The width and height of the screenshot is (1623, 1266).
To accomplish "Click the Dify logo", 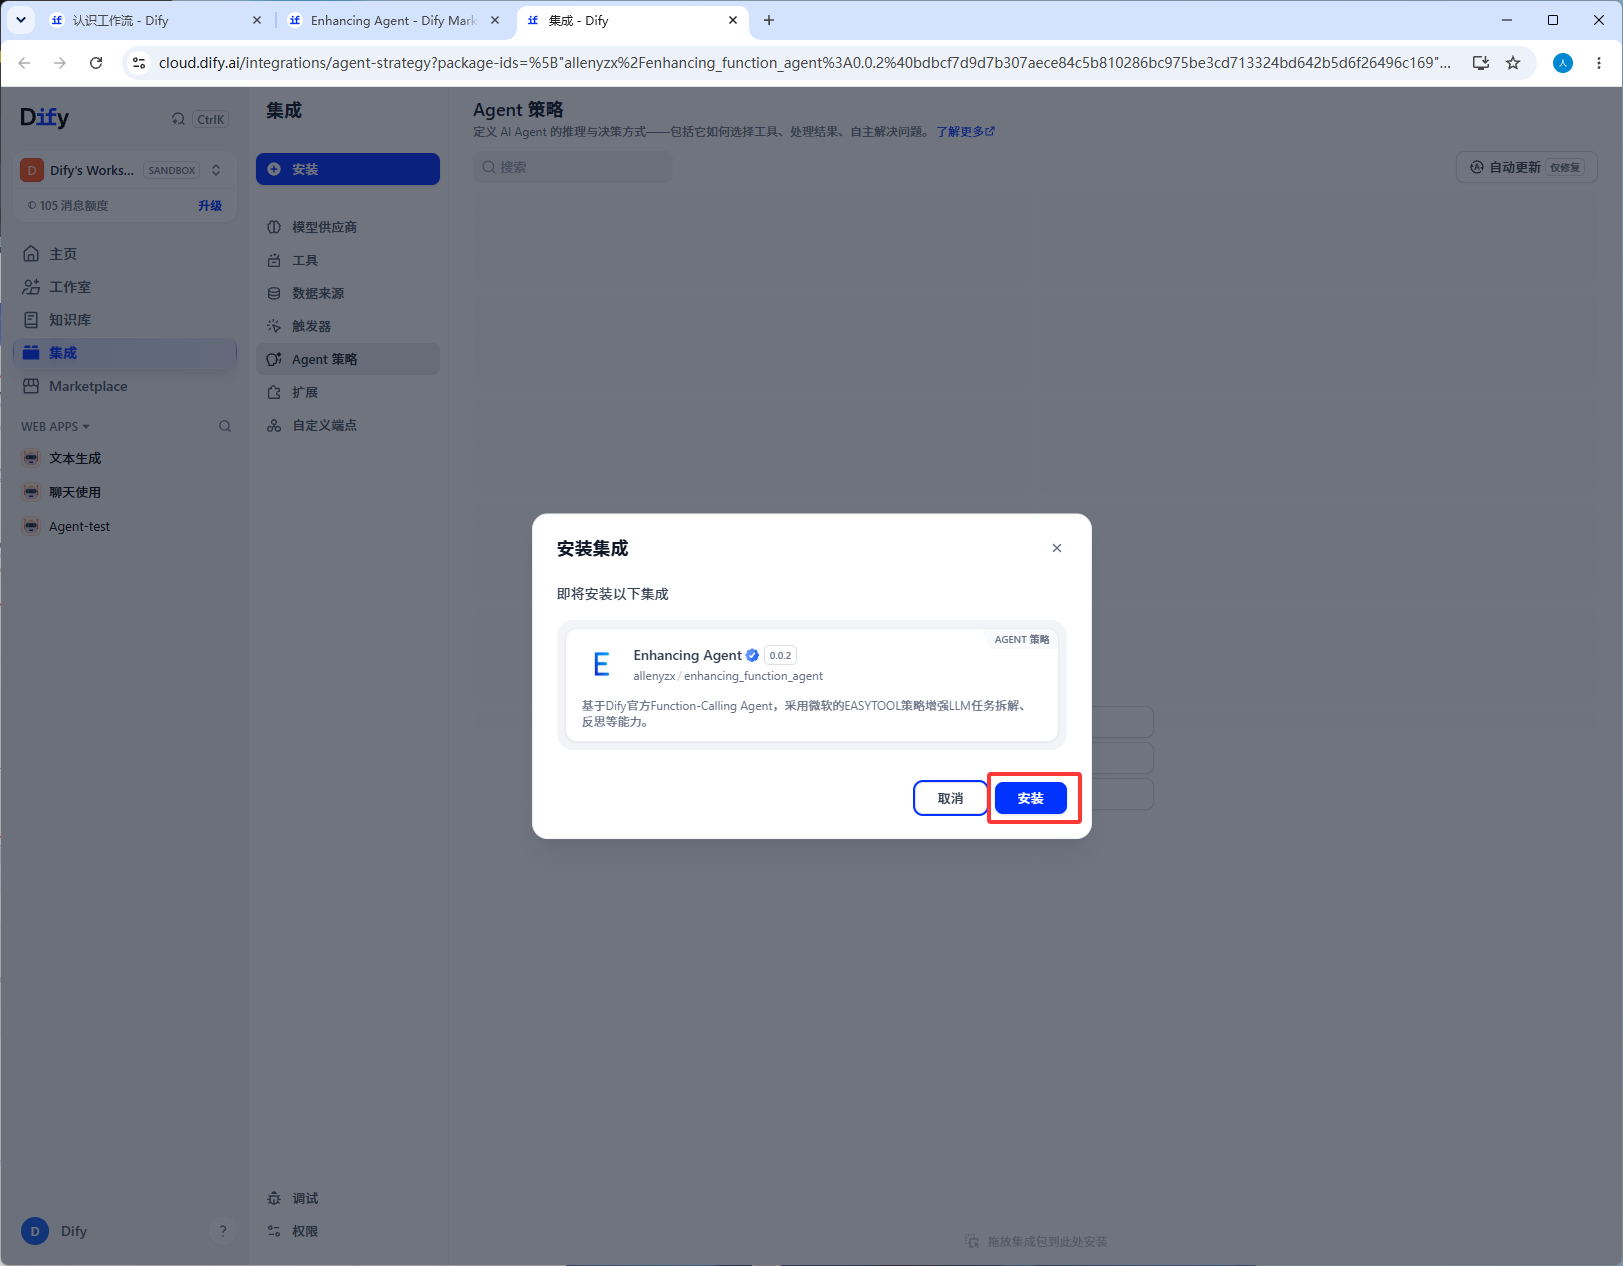I will [x=45, y=118].
